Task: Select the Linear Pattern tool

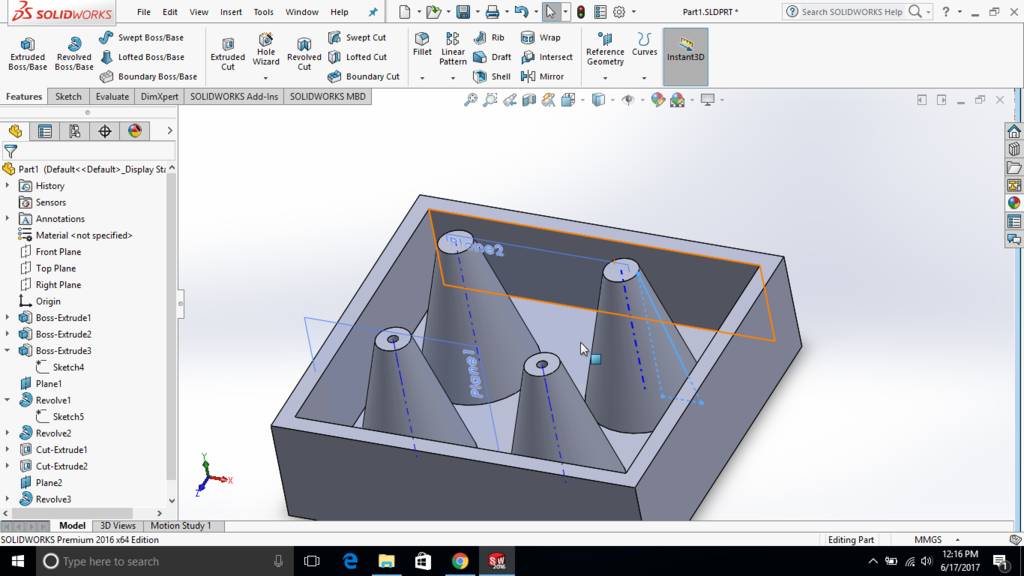Action: pyautogui.click(x=453, y=49)
